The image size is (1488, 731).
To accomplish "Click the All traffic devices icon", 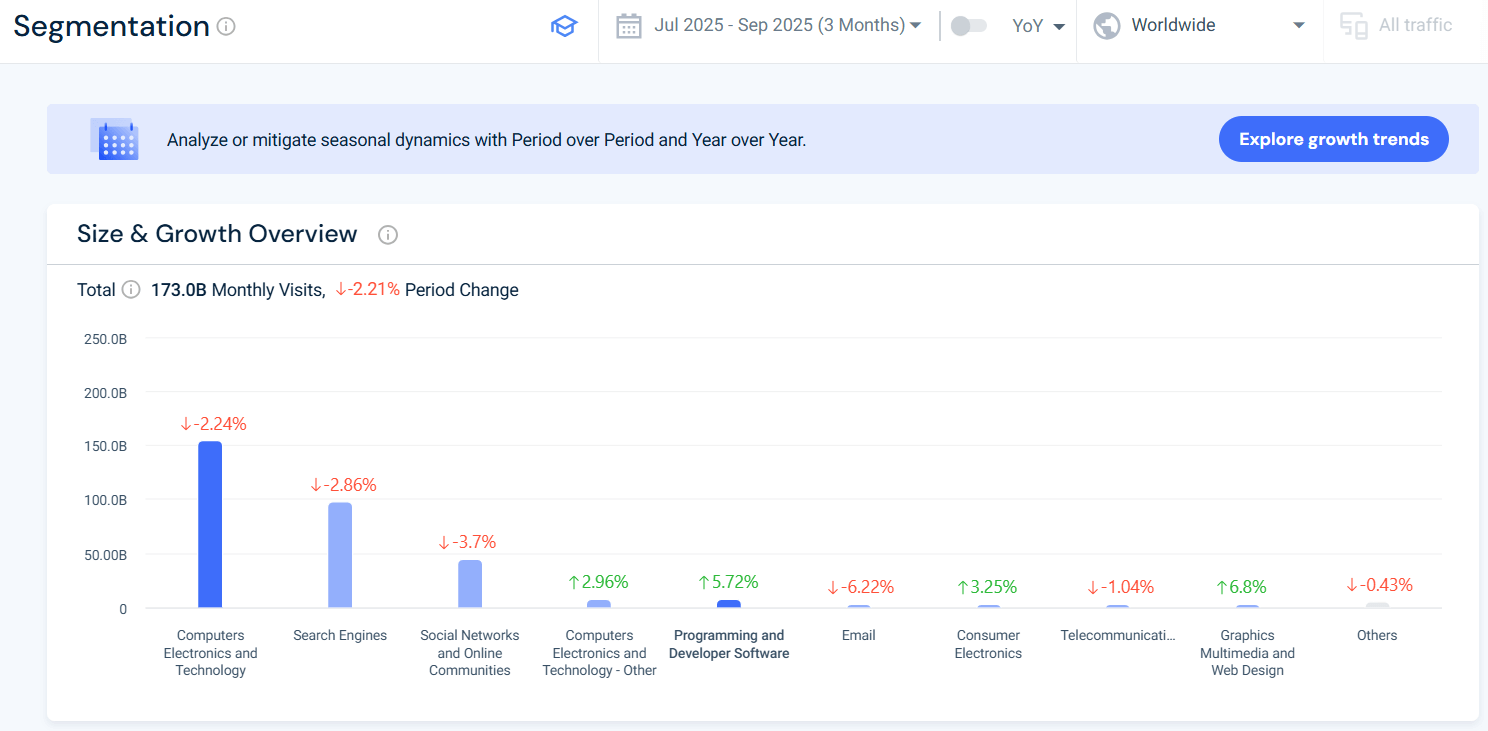I will (1353, 26).
